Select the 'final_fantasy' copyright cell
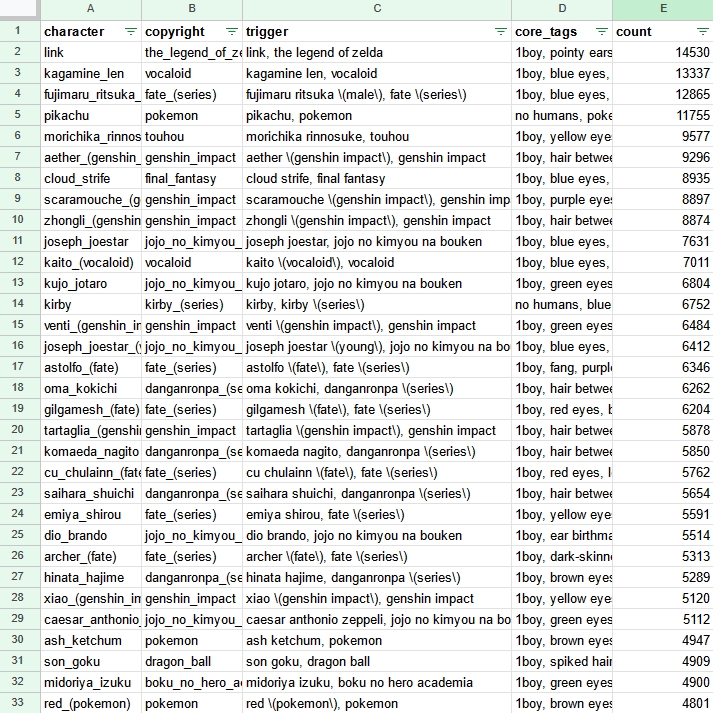Image resolution: width=713 pixels, height=713 pixels. pos(192,179)
